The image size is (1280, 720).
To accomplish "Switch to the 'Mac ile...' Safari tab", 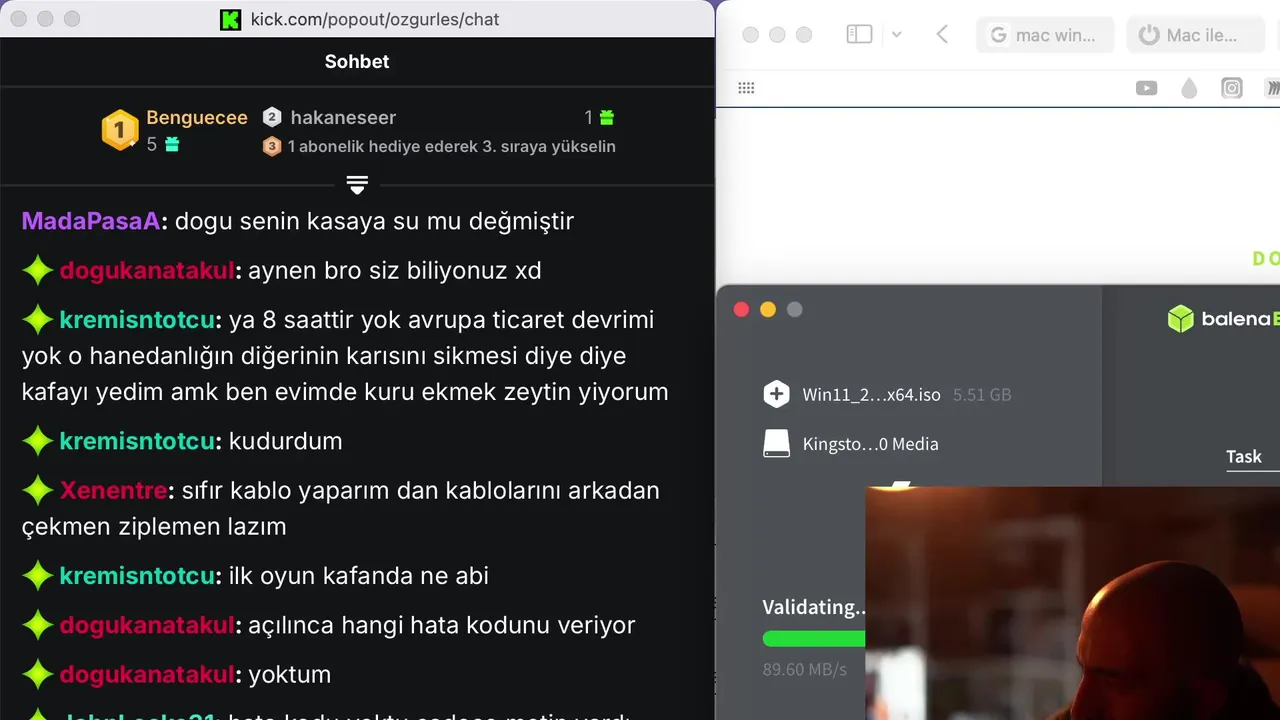I will pos(1195,35).
